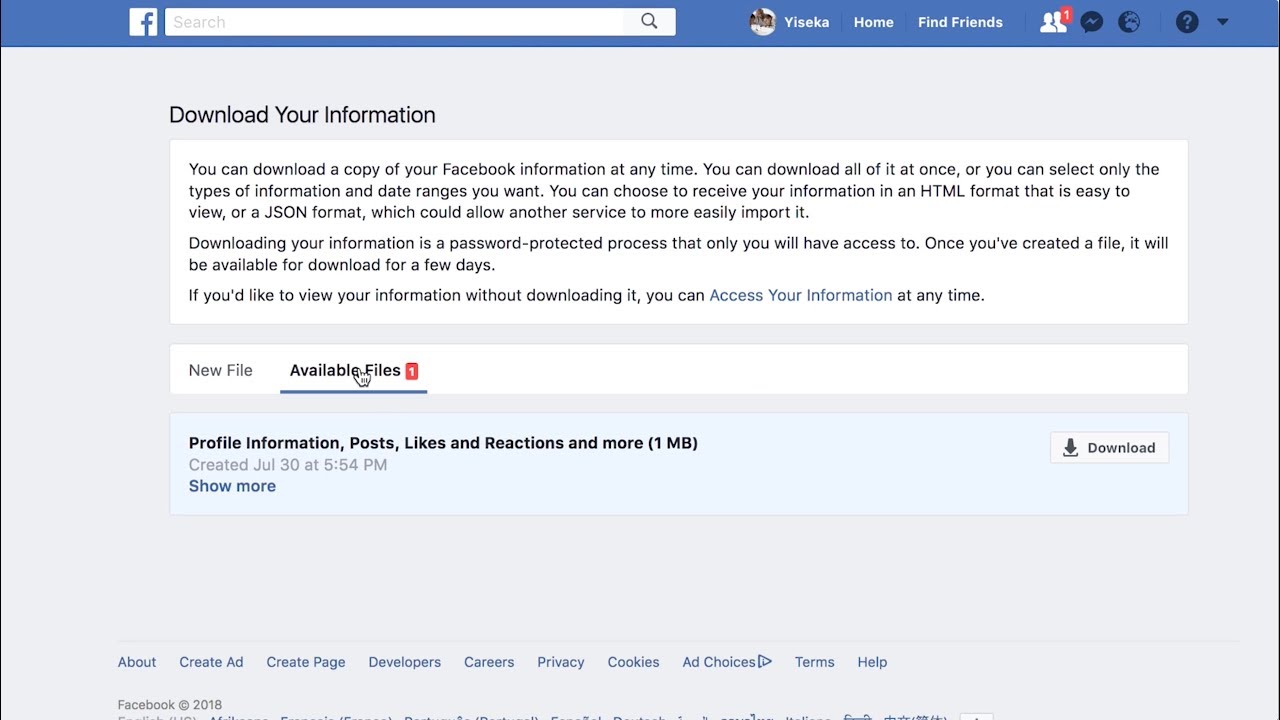1280x720 pixels.
Task: Open the Privacy footer link
Action: (x=560, y=662)
